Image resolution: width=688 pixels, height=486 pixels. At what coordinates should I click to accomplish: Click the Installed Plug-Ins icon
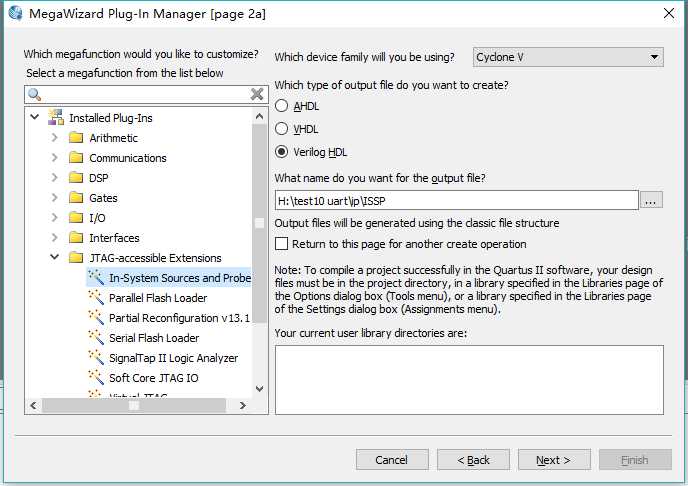(x=56, y=118)
